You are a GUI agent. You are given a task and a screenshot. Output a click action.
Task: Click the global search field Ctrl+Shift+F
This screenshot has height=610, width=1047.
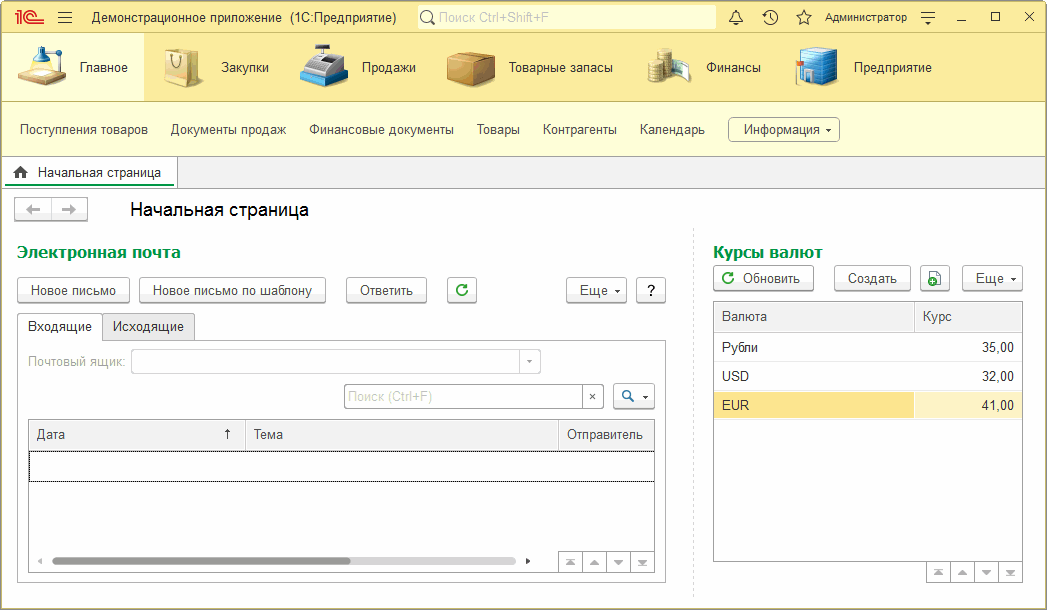(560, 17)
